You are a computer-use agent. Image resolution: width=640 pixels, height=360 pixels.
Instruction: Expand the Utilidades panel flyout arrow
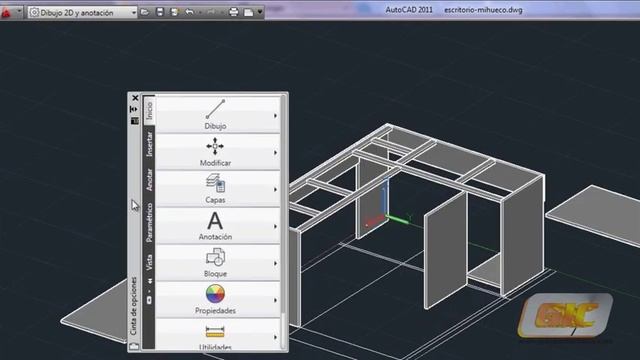tap(276, 337)
